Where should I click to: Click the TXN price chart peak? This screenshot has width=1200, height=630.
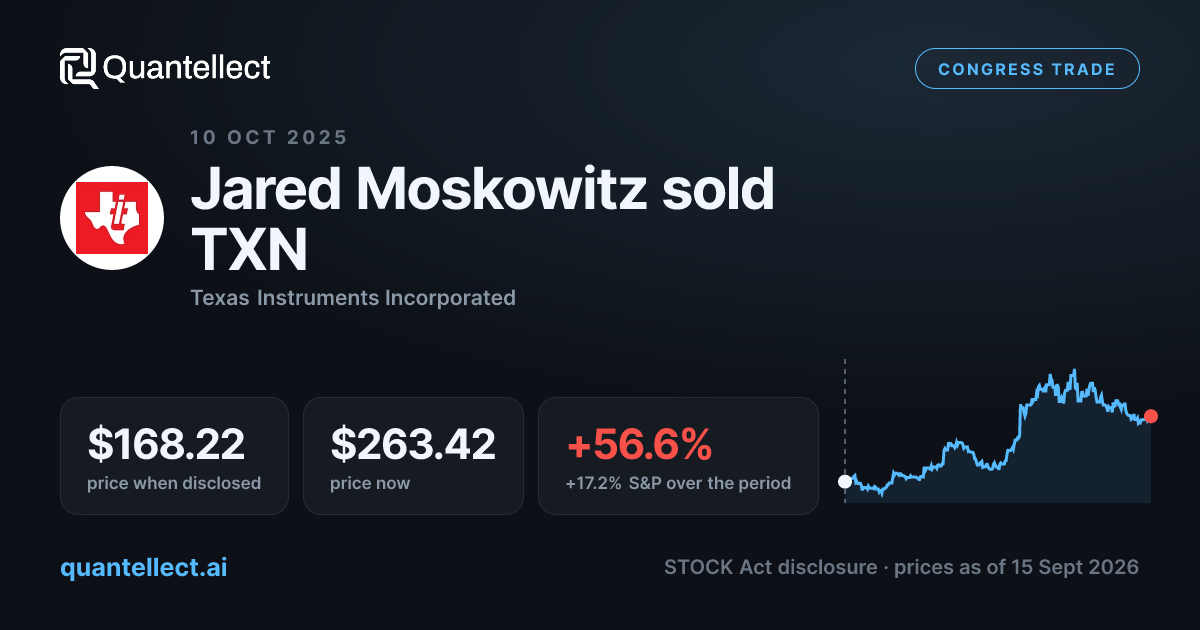[1073, 372]
